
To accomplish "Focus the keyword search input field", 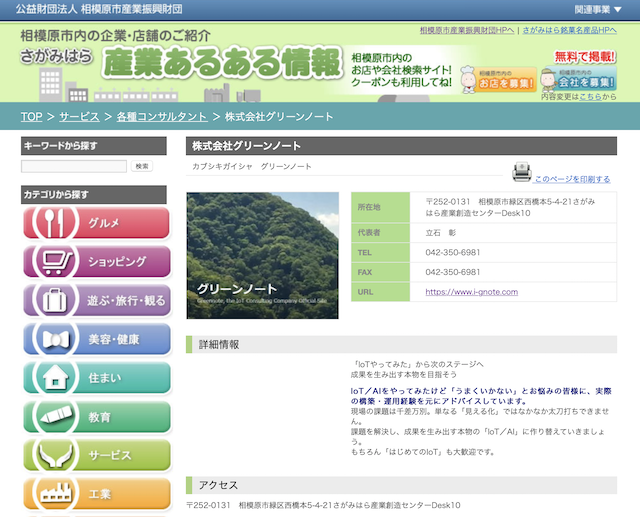I will point(74,166).
